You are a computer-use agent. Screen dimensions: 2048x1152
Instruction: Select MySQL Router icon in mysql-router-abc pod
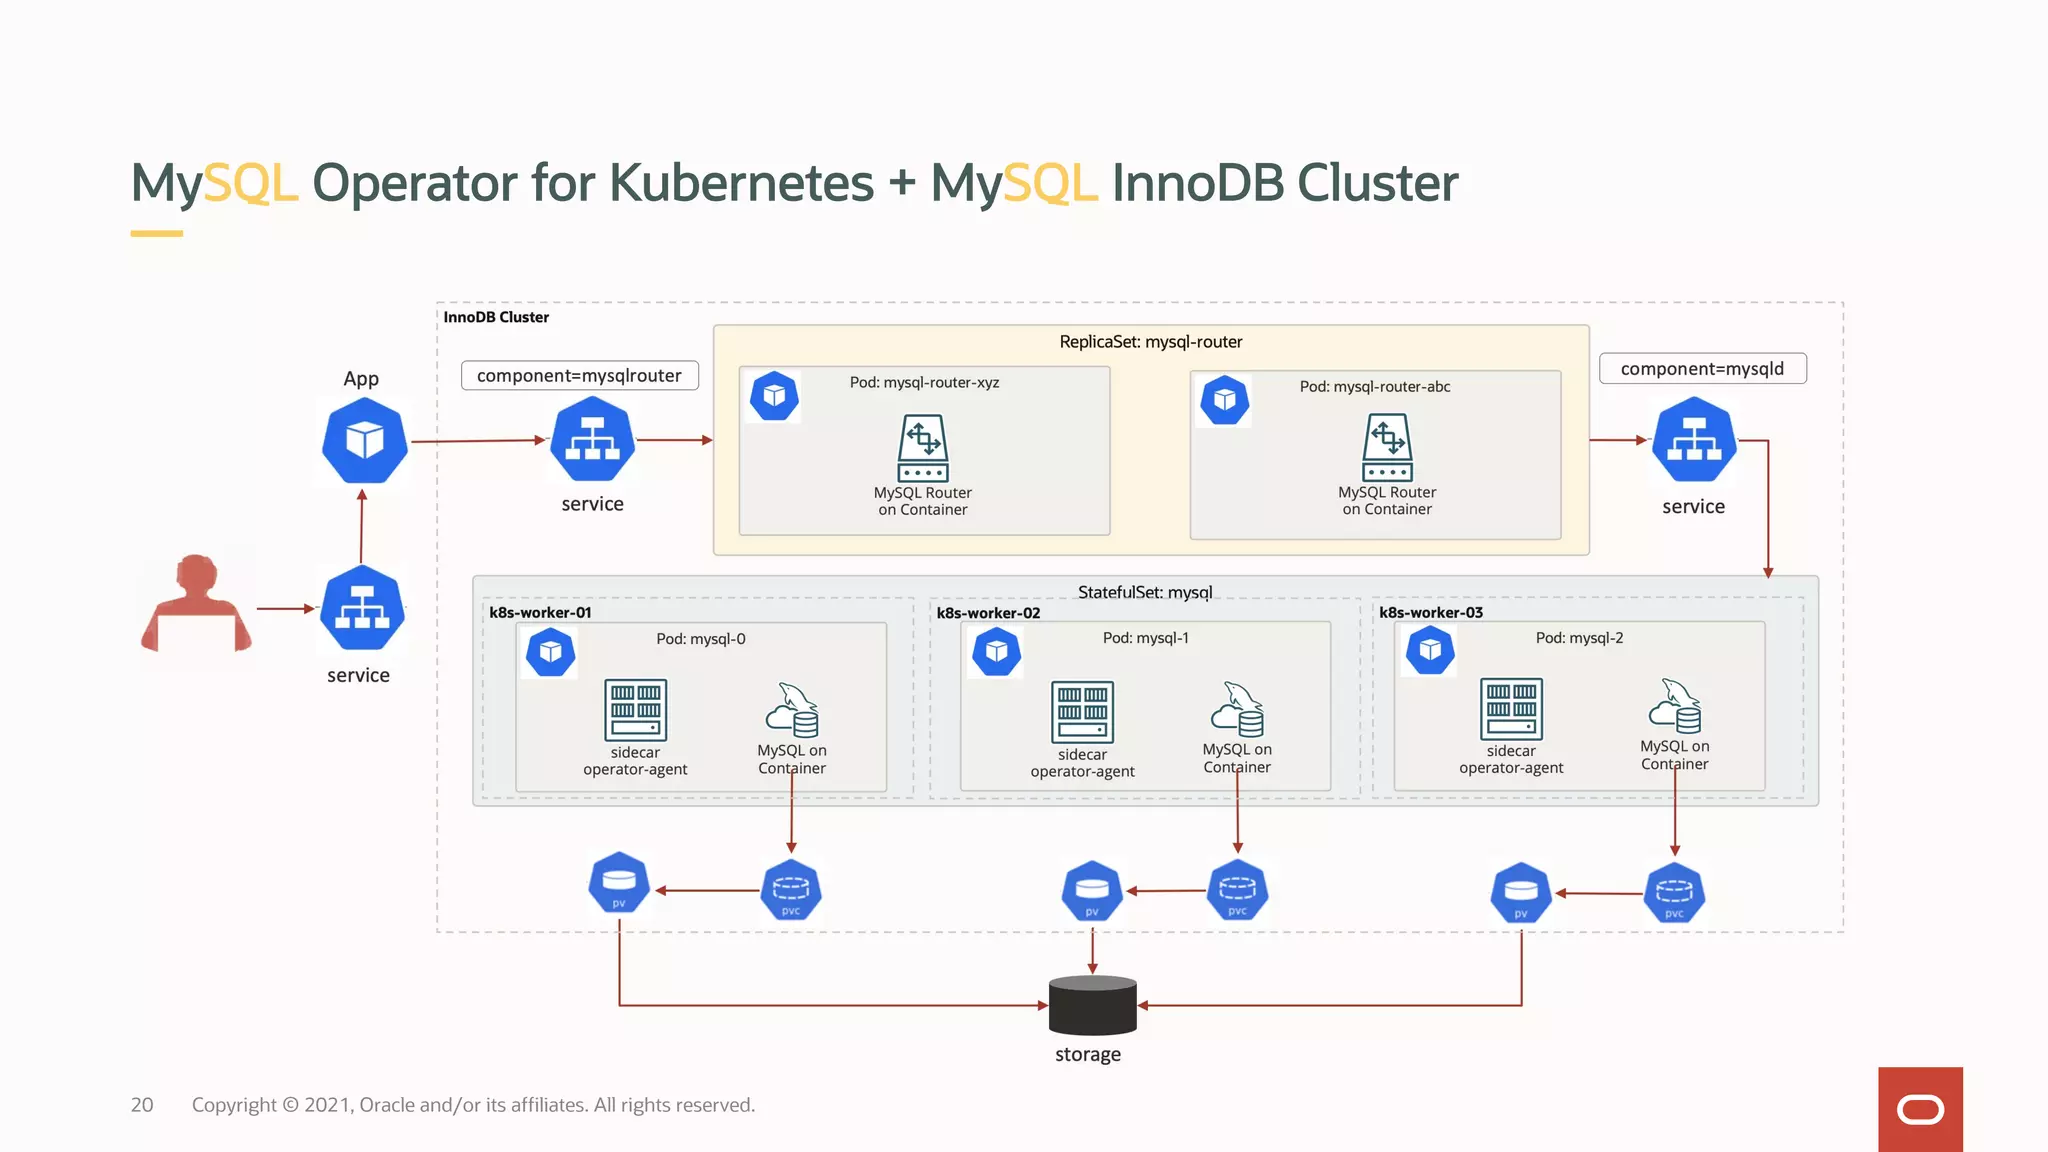click(1387, 448)
